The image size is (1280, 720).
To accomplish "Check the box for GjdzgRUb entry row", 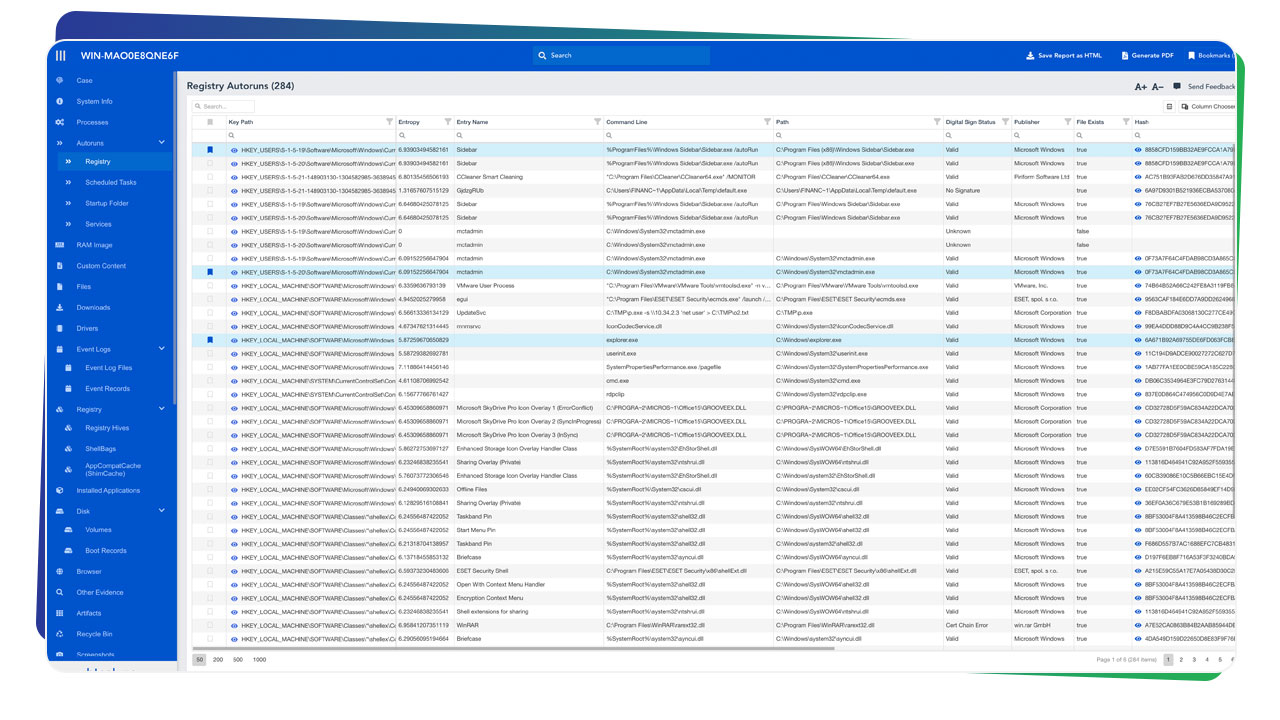I will (210, 190).
